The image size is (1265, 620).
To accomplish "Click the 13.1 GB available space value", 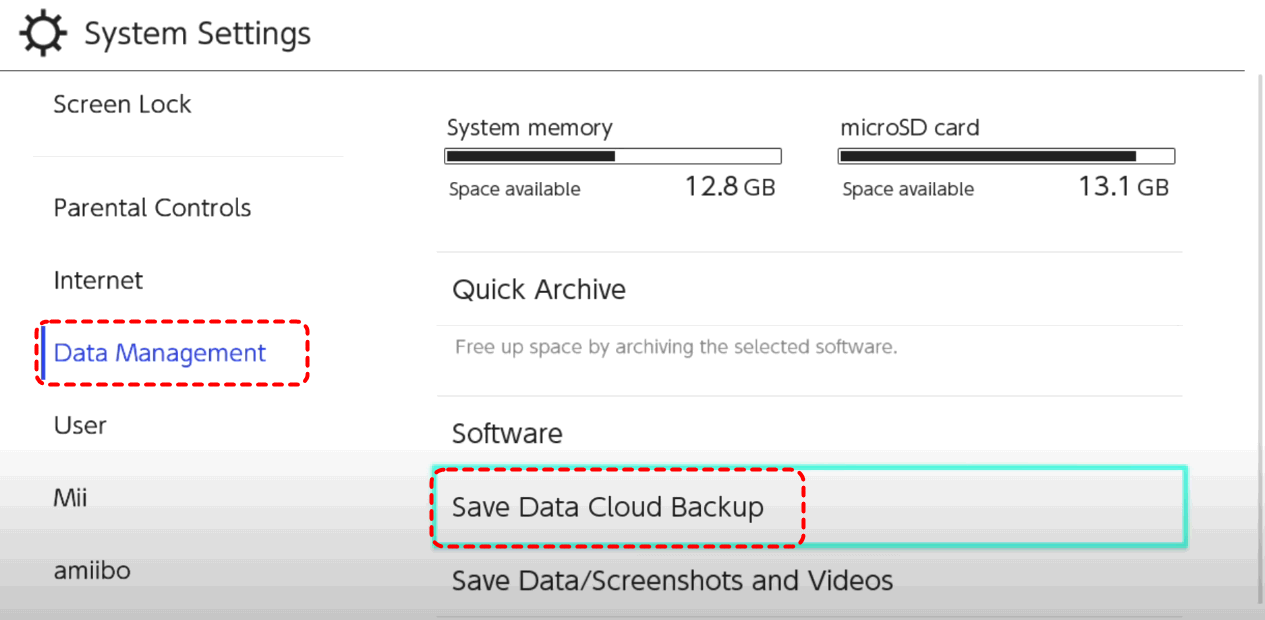I will [1123, 186].
